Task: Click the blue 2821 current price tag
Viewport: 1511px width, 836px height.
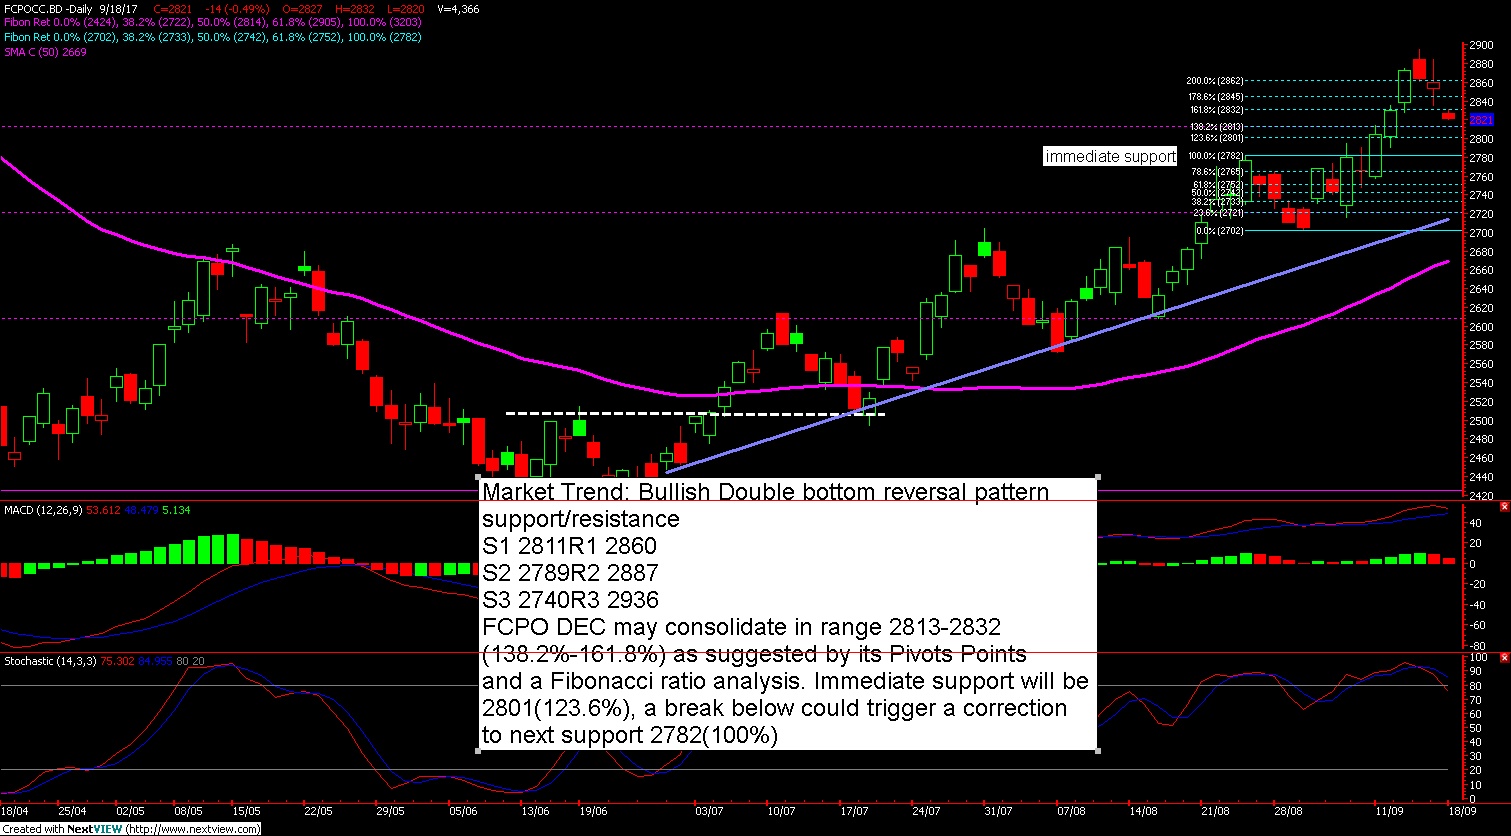Action: 1482,120
